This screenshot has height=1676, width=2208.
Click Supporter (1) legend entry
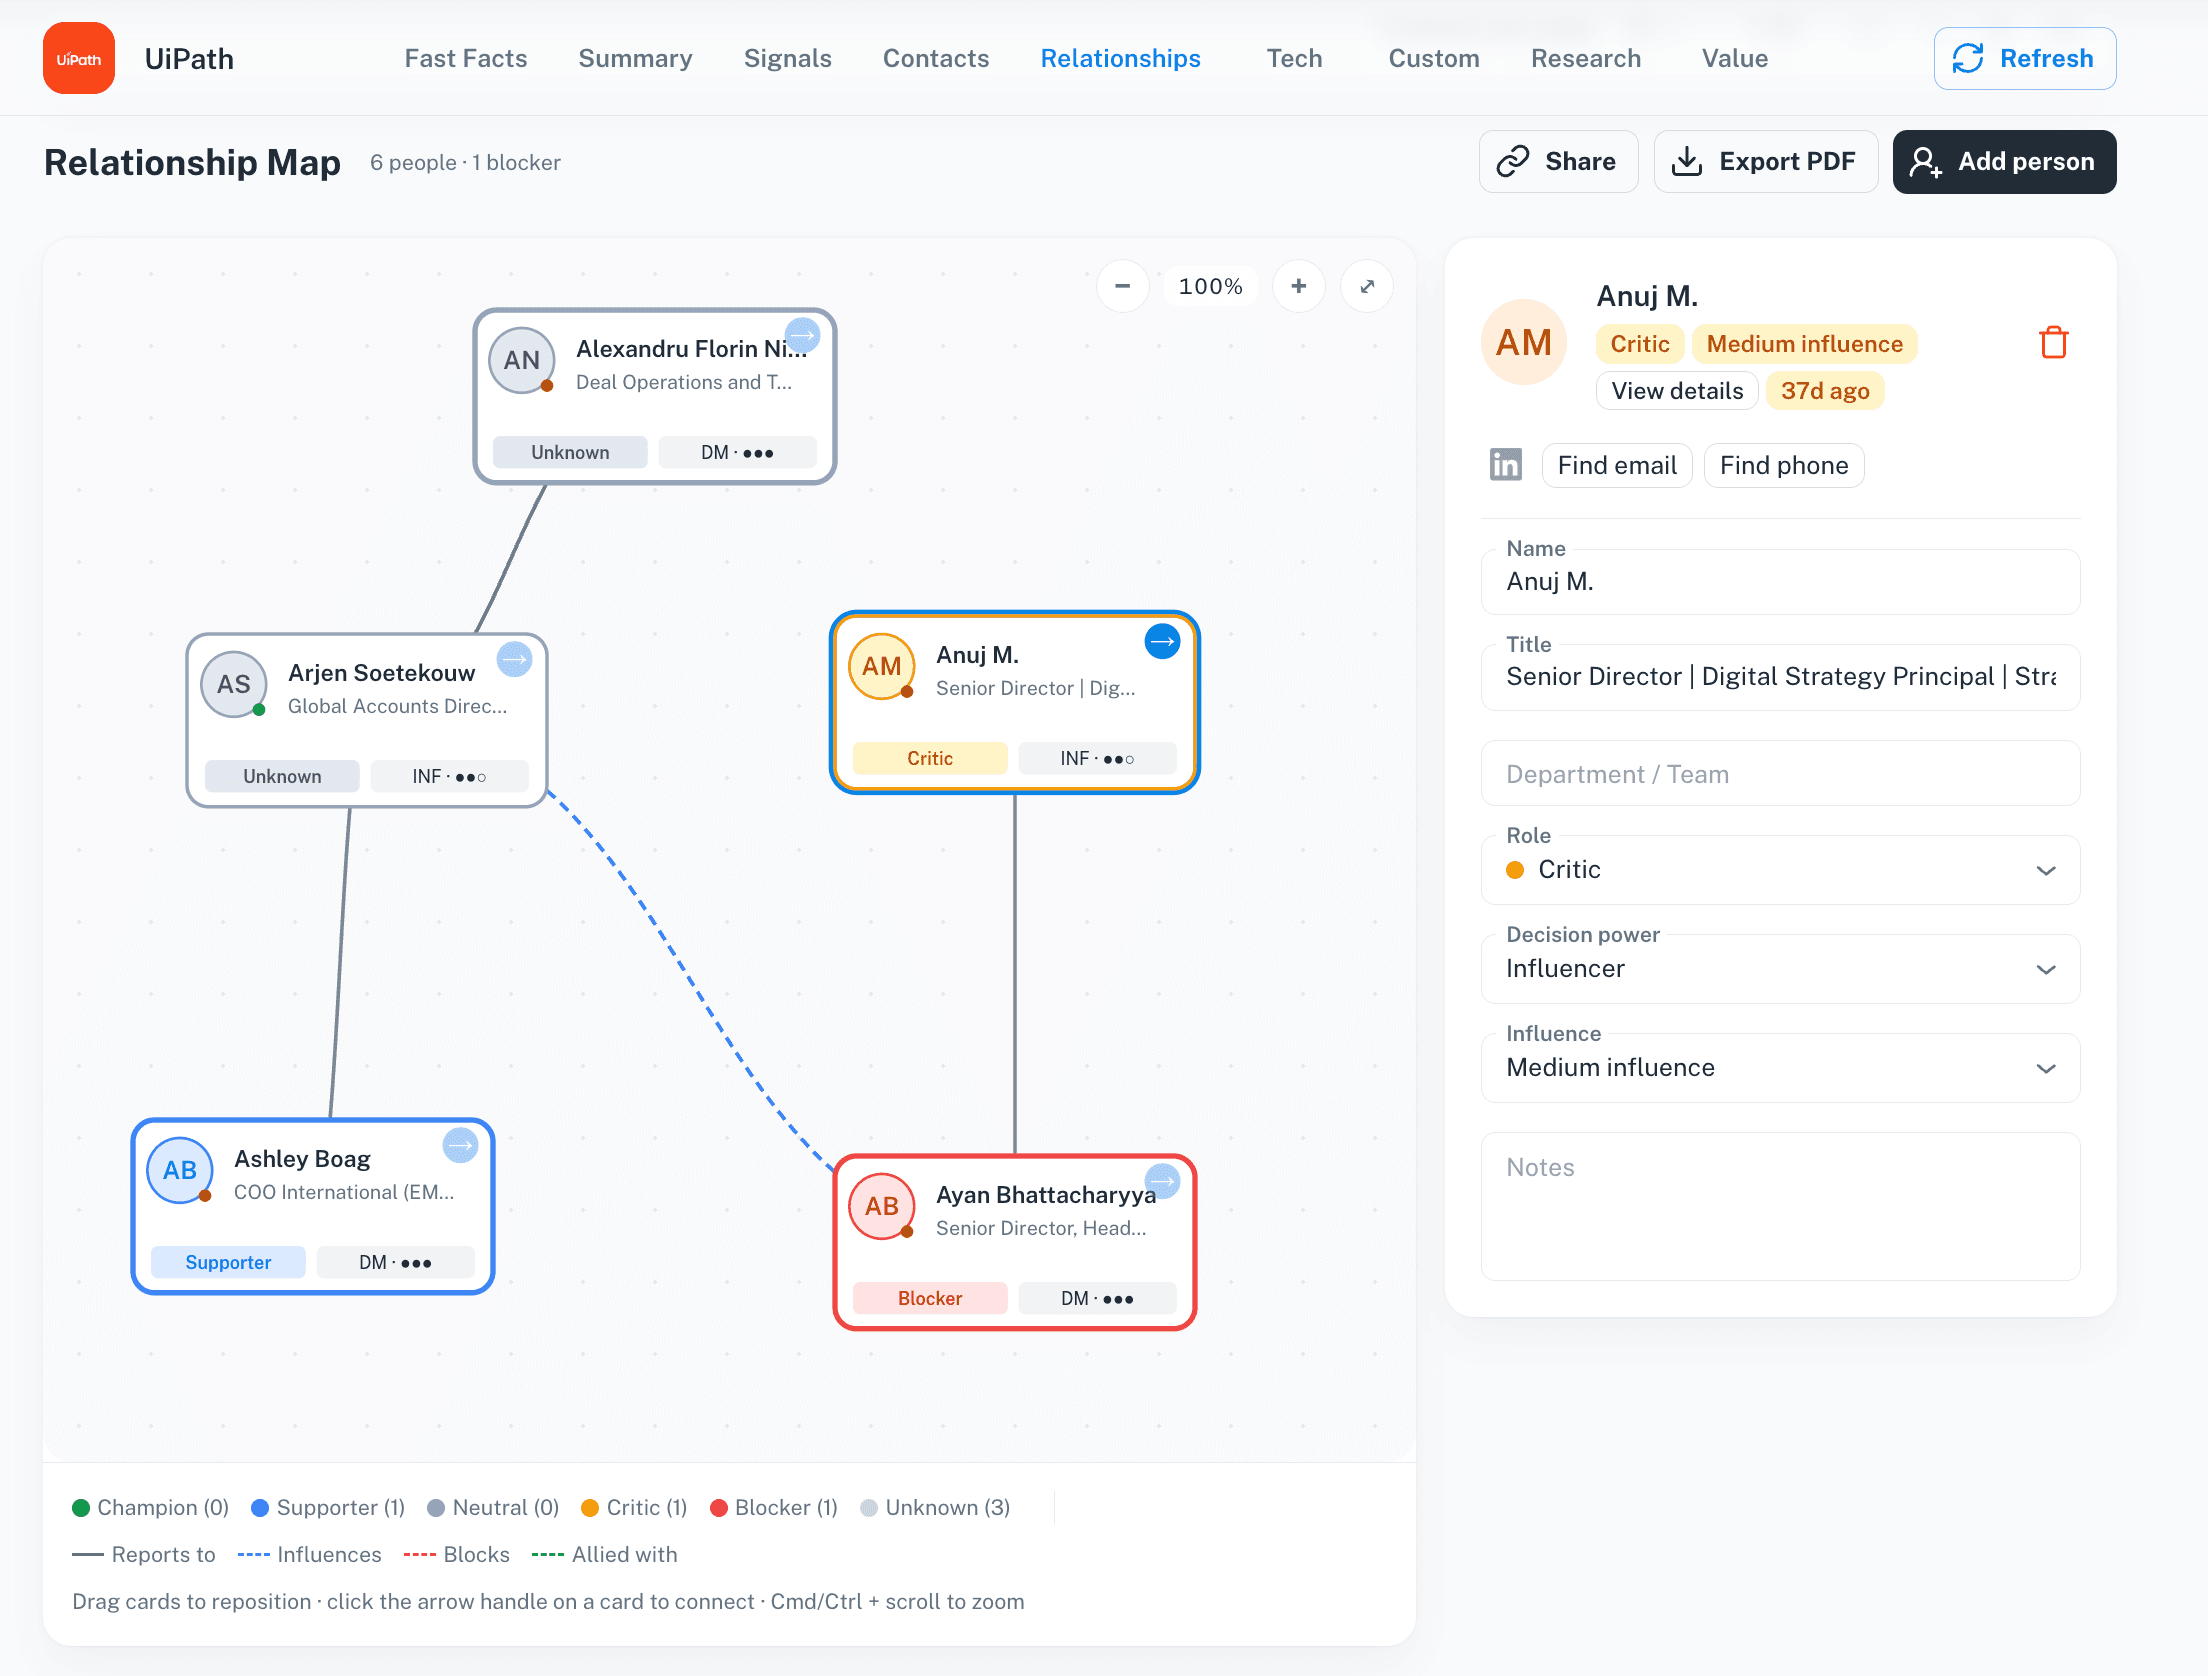[x=328, y=1507]
